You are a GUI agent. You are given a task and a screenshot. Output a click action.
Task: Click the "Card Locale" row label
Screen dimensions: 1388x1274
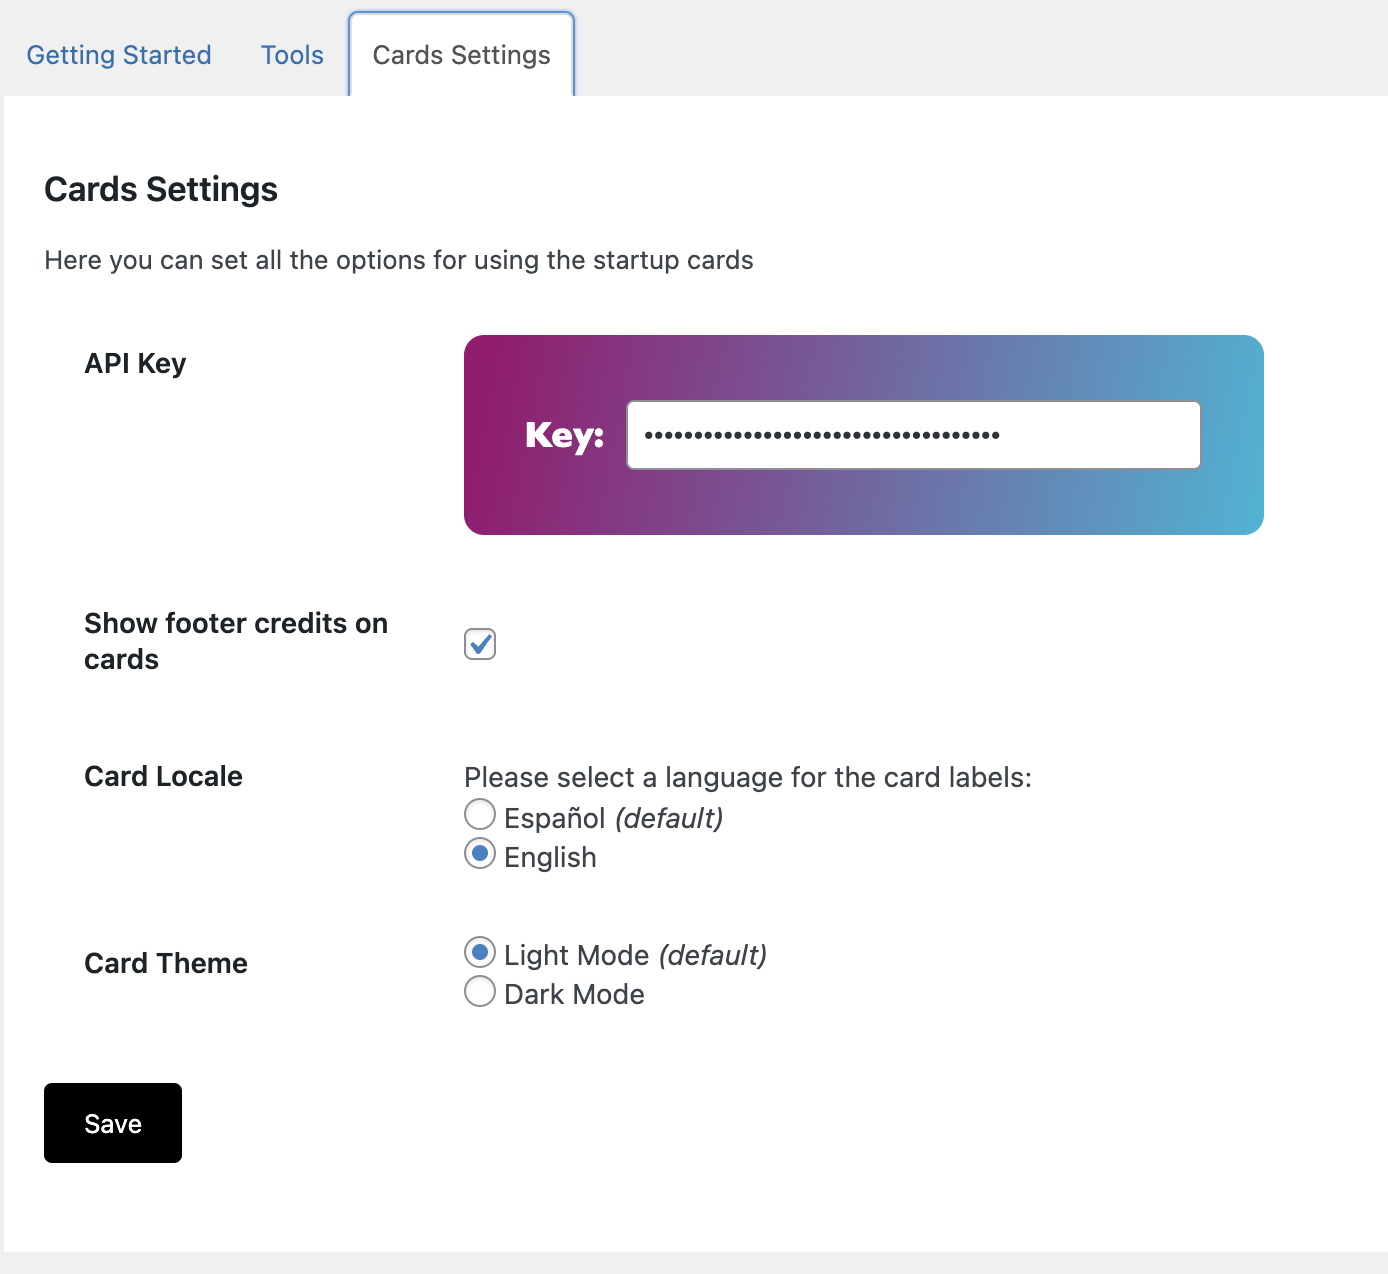coord(163,776)
